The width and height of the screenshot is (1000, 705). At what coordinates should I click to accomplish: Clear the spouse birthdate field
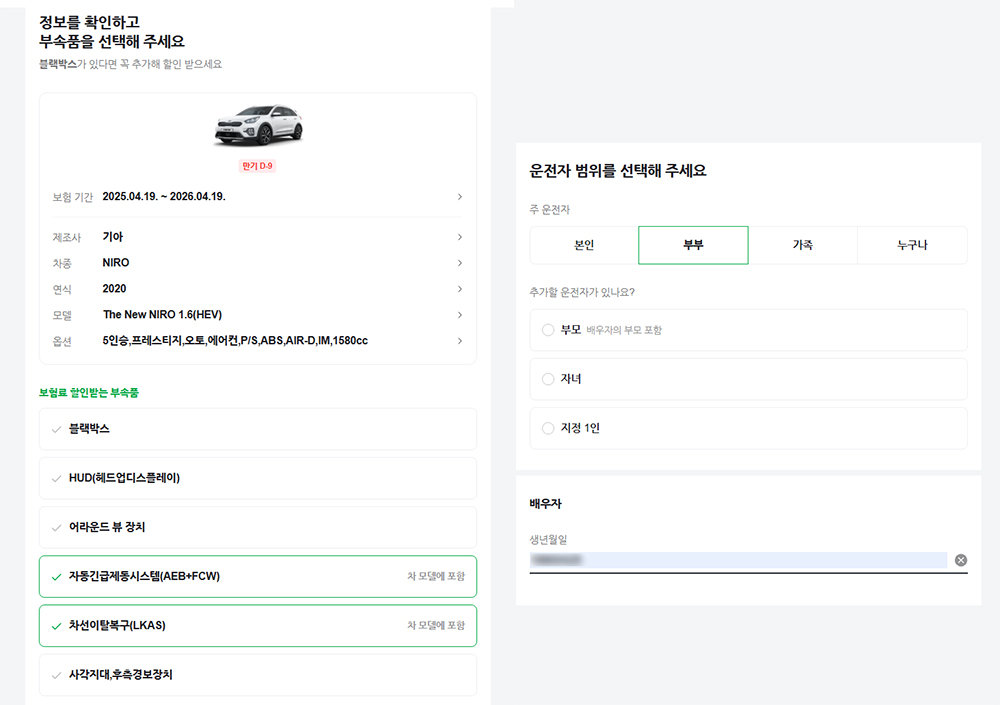pyautogui.click(x=960, y=560)
